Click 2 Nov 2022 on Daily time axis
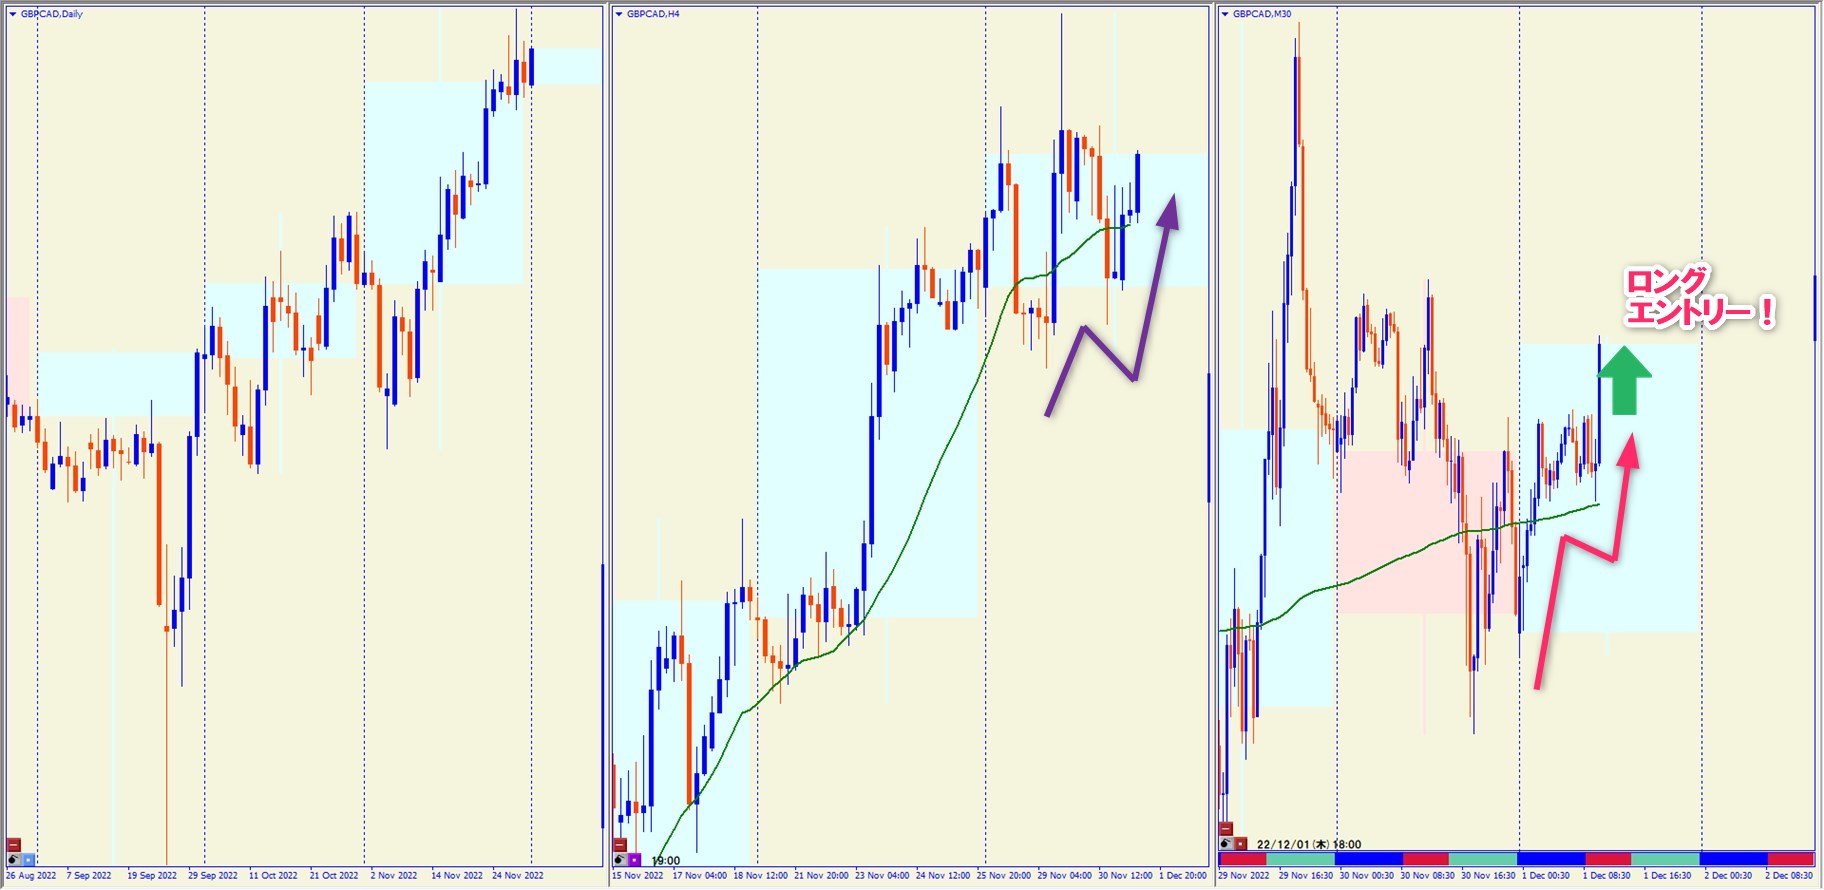1824x890 pixels. [393, 876]
